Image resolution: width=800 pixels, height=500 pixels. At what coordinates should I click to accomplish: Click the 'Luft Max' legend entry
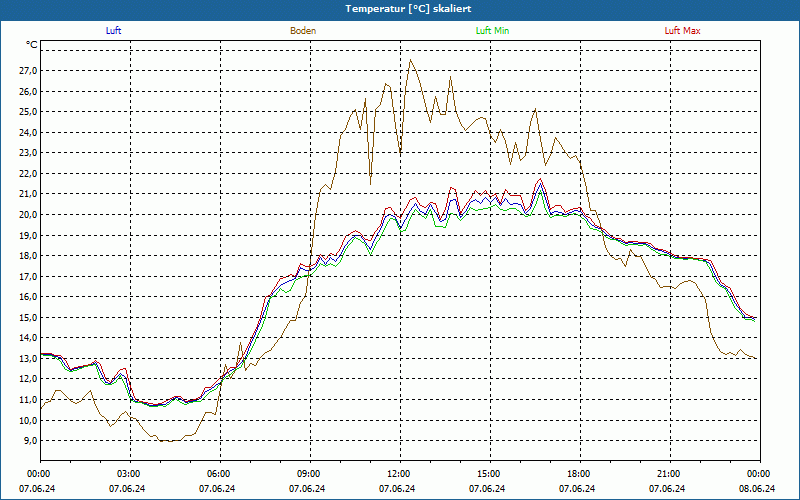[x=682, y=31]
